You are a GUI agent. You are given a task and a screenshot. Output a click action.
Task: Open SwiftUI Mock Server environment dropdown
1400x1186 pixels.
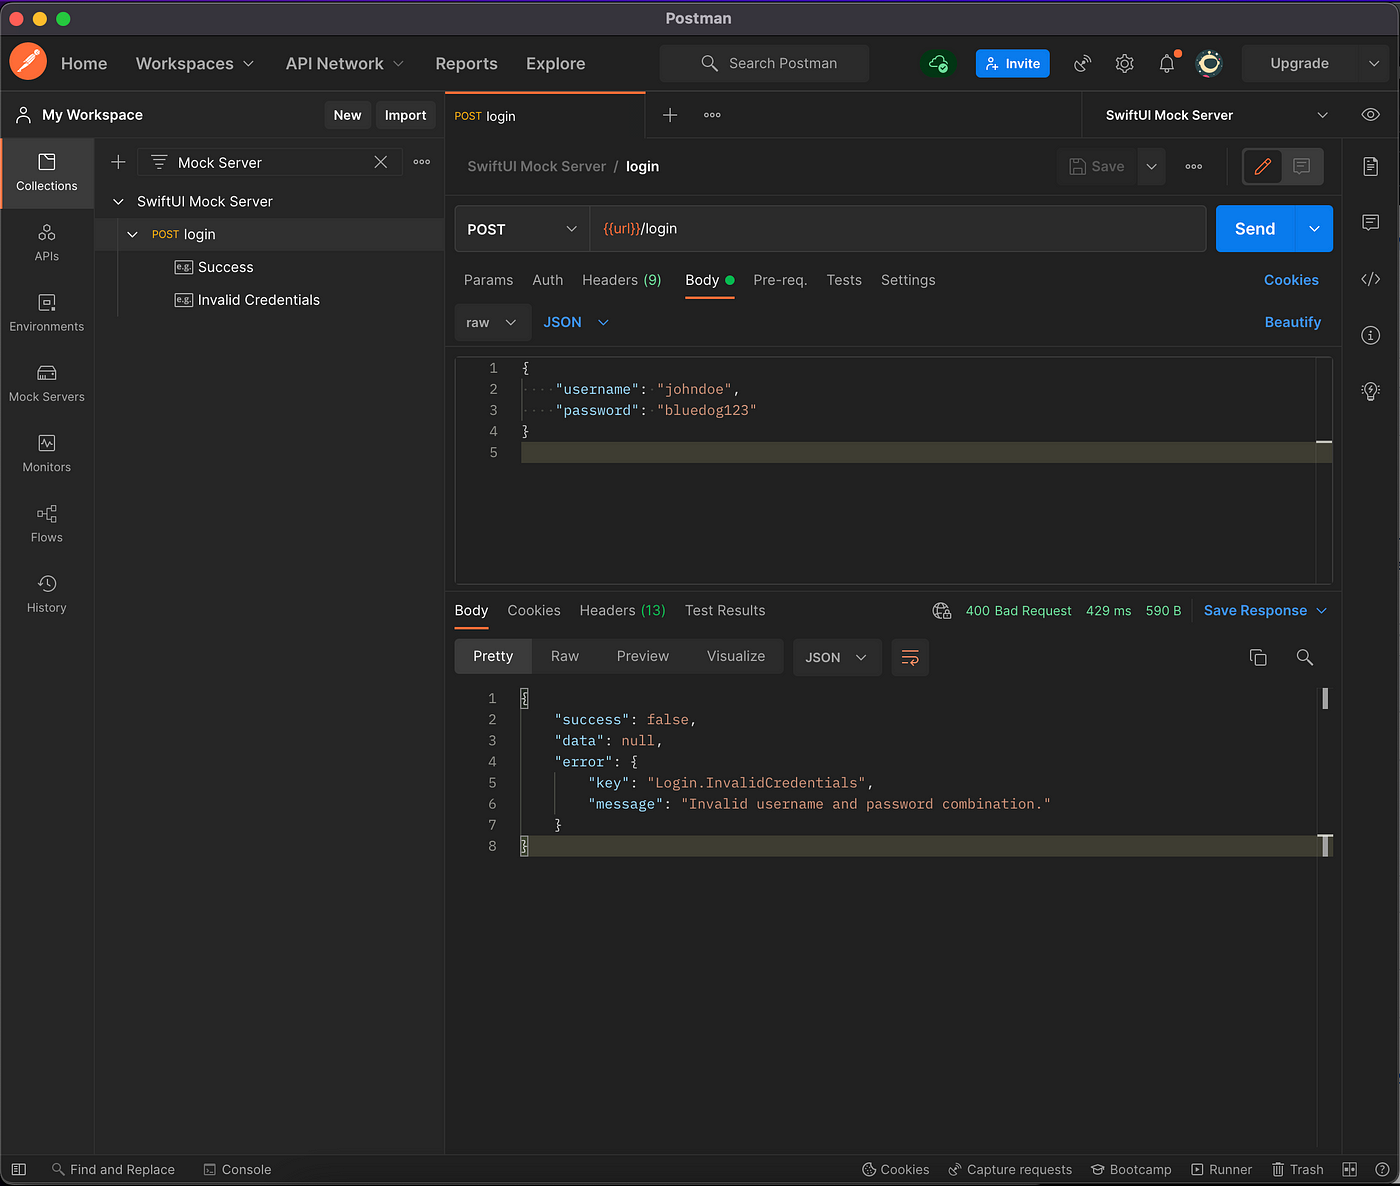coord(1216,115)
